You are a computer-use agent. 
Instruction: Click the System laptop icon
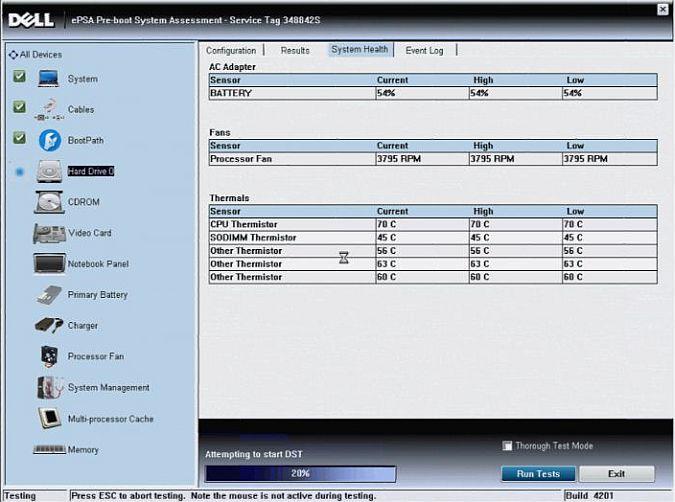pyautogui.click(x=48, y=78)
